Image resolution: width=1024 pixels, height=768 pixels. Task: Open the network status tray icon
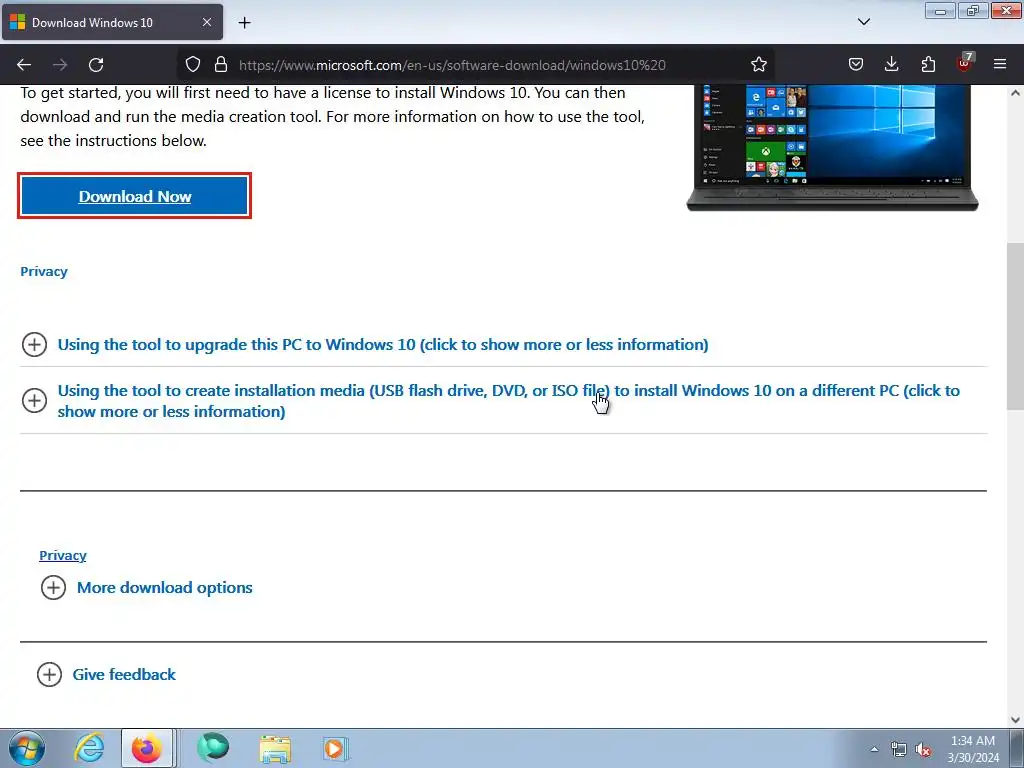pos(899,749)
